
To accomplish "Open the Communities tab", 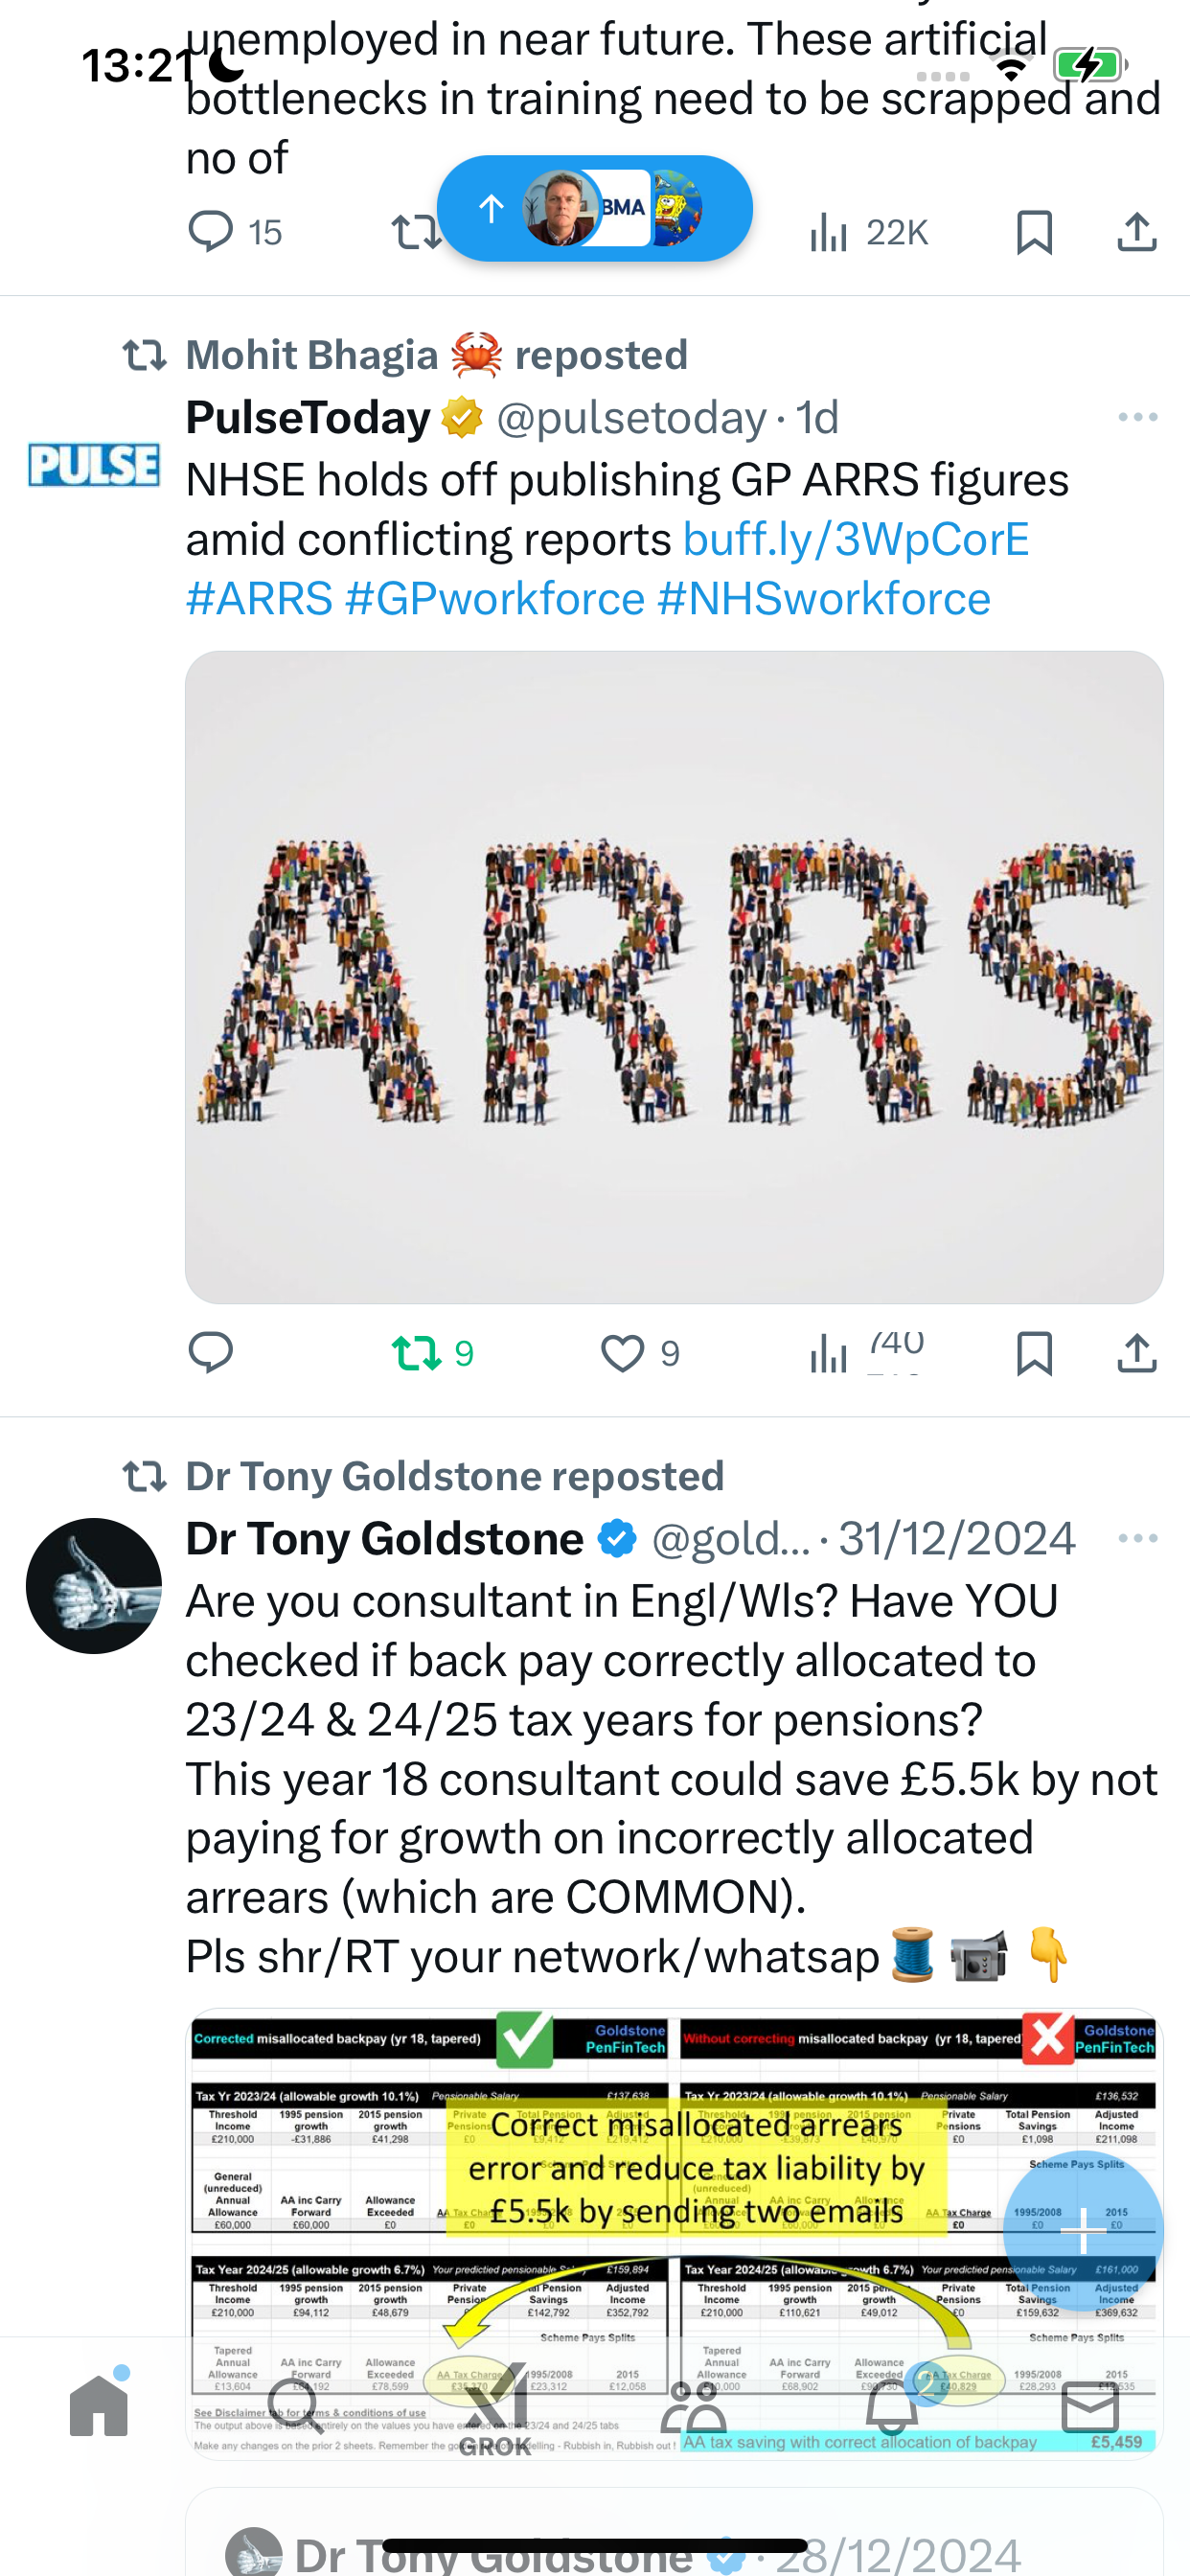I will pyautogui.click(x=693, y=2406).
